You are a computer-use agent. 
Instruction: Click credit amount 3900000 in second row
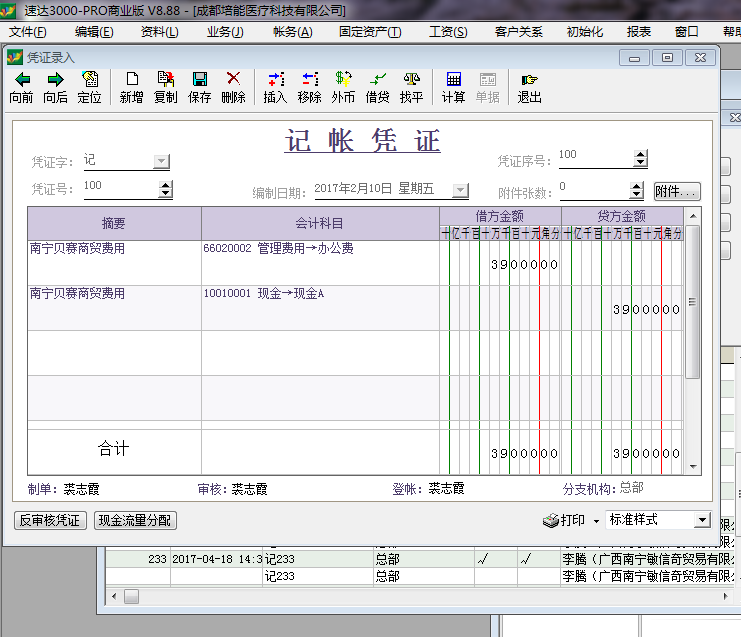pos(646,310)
